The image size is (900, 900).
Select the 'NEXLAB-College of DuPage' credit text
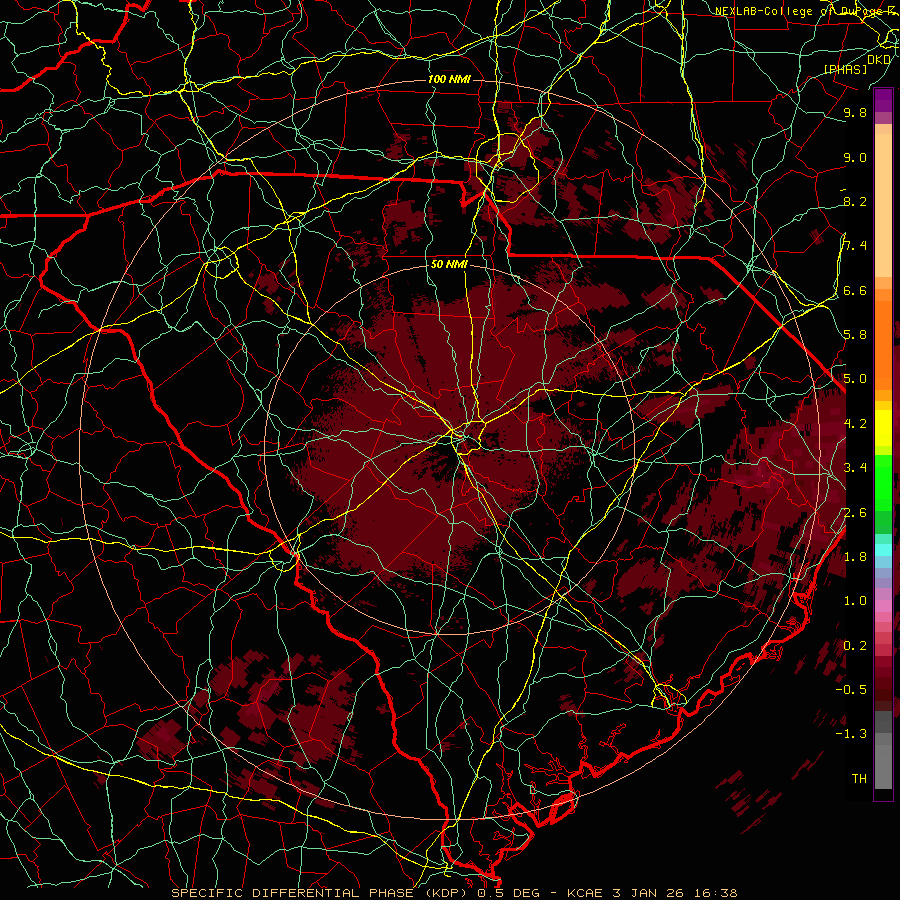(x=797, y=11)
